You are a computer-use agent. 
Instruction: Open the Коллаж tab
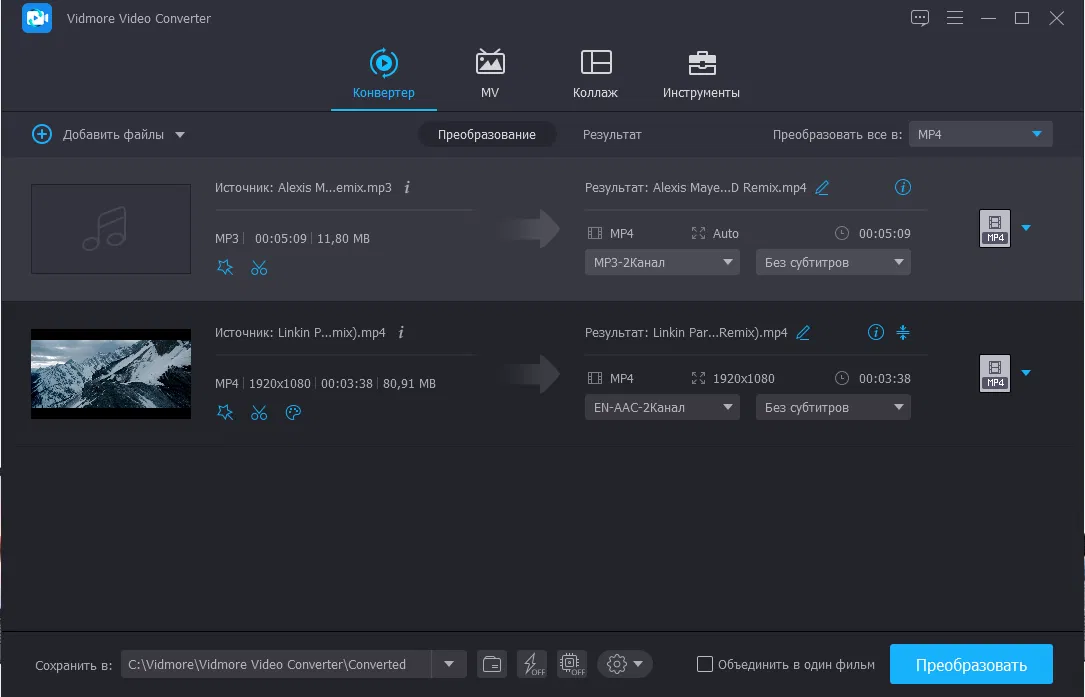coord(595,74)
